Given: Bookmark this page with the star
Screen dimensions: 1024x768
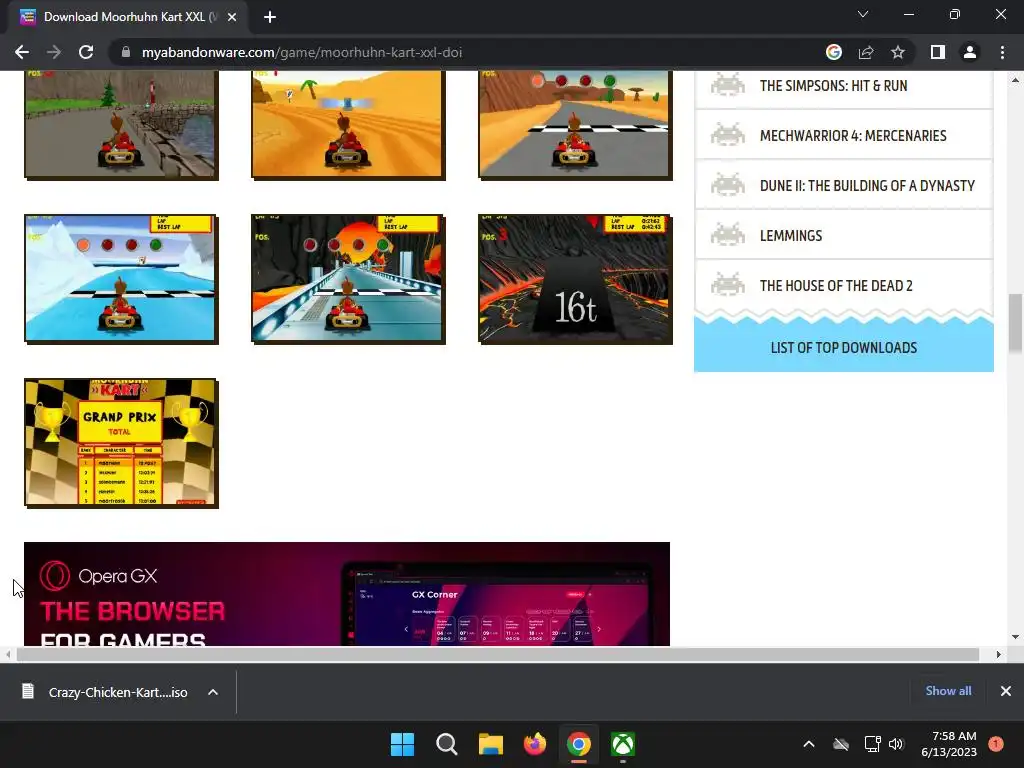Looking at the screenshot, I should 898,52.
